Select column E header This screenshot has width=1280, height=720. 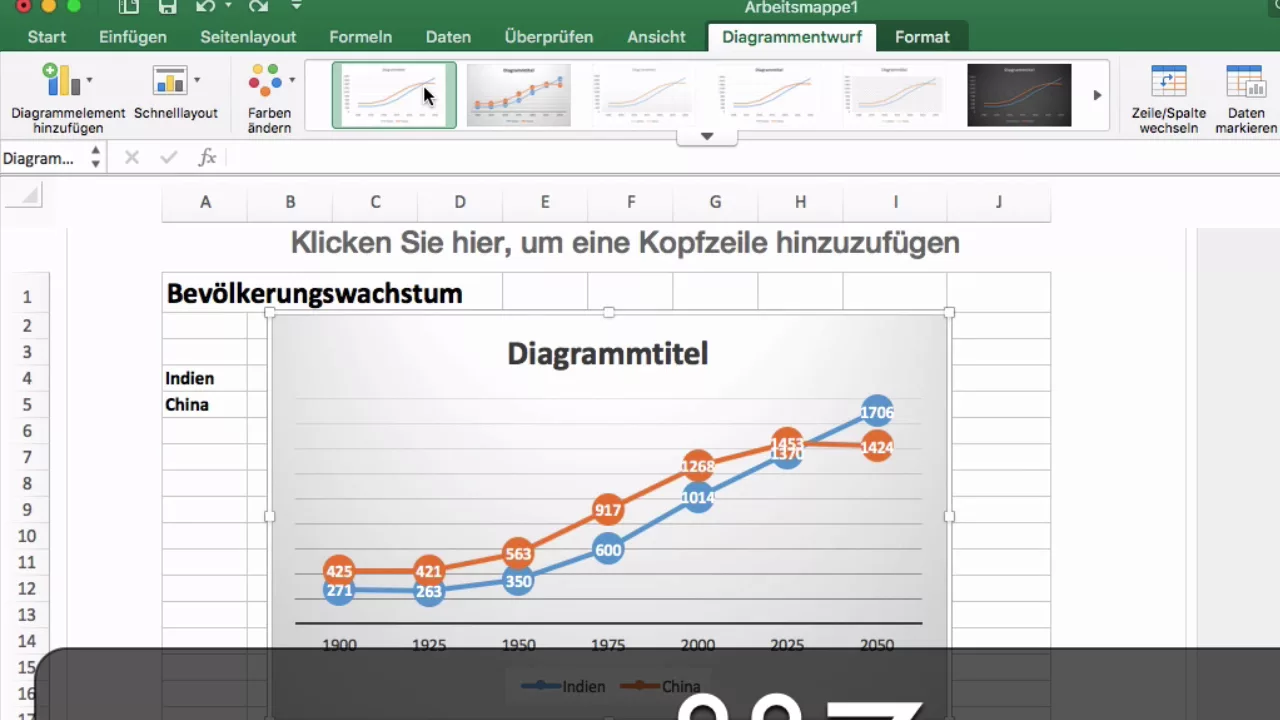545,202
